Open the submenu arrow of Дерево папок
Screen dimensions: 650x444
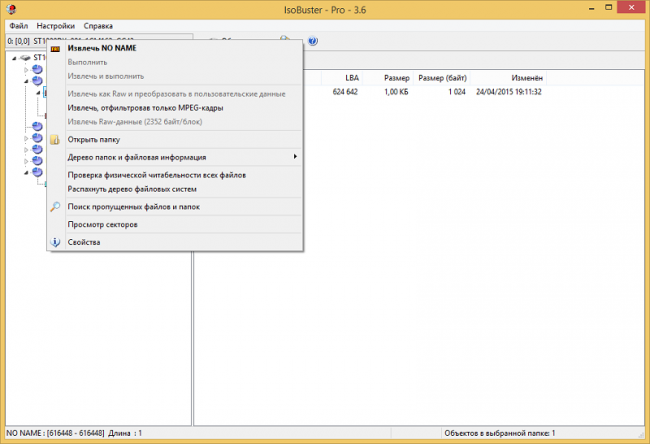tap(295, 157)
